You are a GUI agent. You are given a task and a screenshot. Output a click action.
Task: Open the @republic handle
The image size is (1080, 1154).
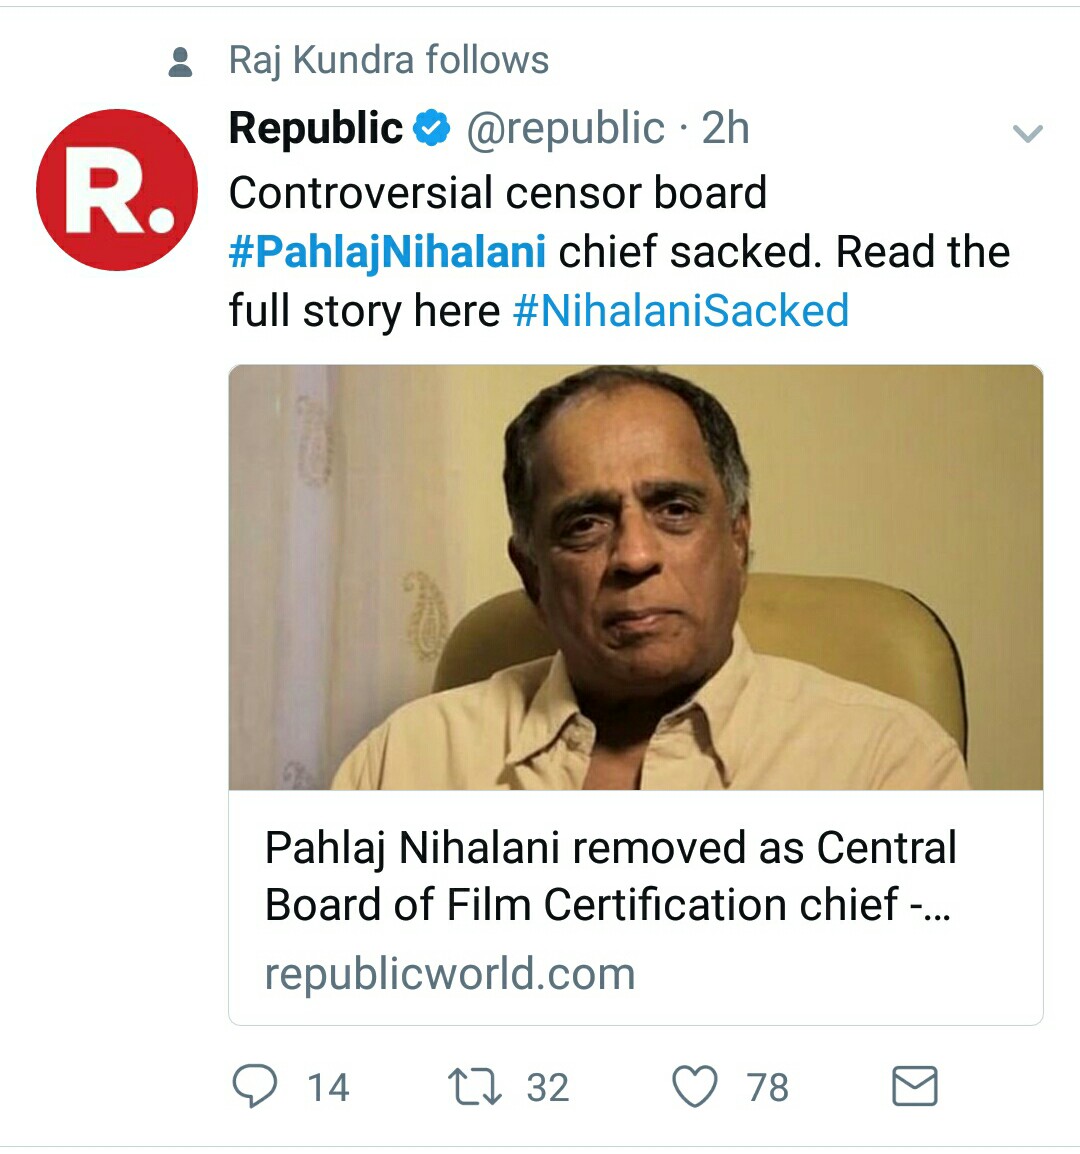click(565, 129)
